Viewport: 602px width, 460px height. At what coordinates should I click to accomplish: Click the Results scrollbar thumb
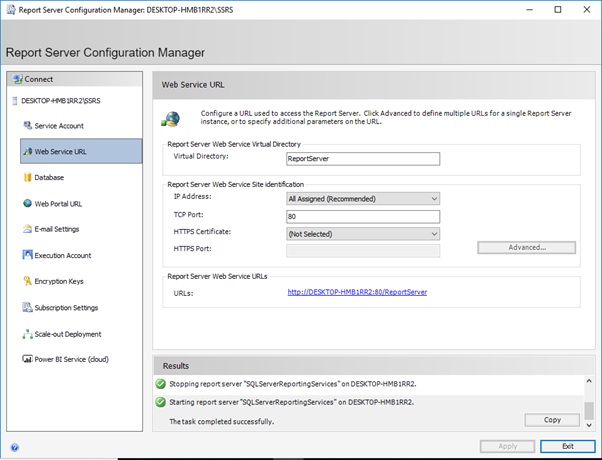(589, 410)
